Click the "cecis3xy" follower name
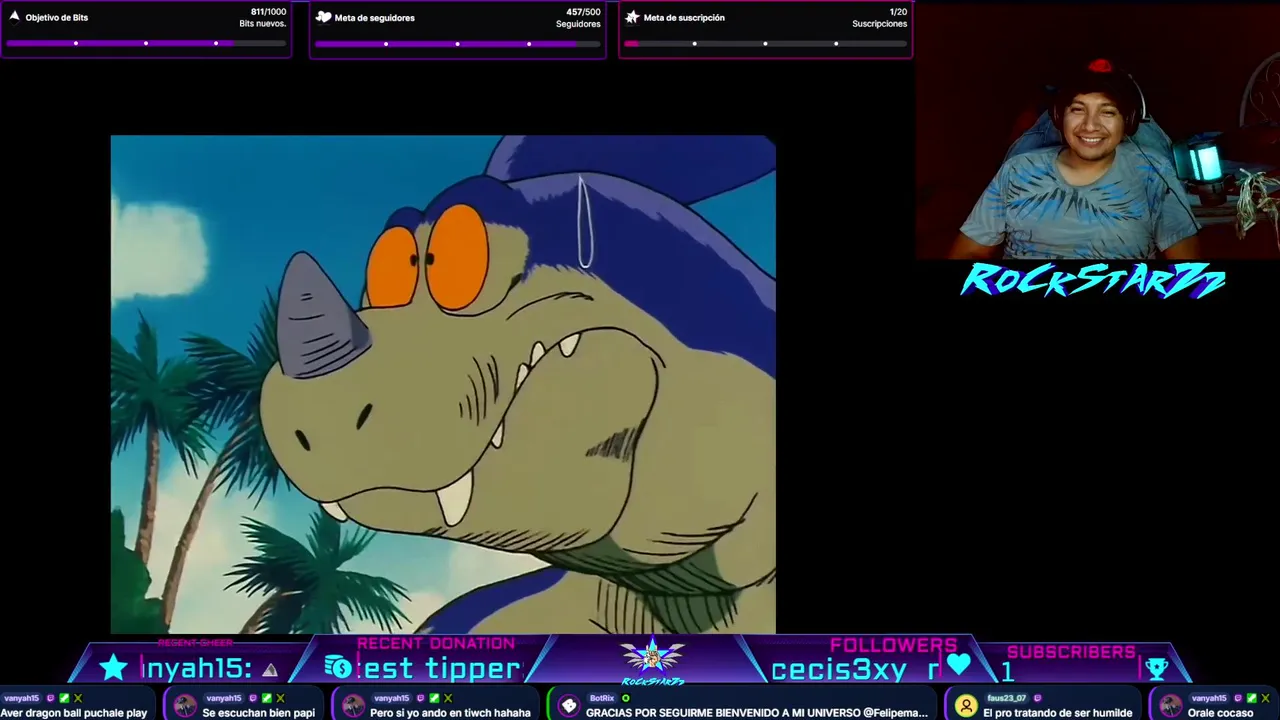This screenshot has width=1280, height=720. (x=839, y=670)
